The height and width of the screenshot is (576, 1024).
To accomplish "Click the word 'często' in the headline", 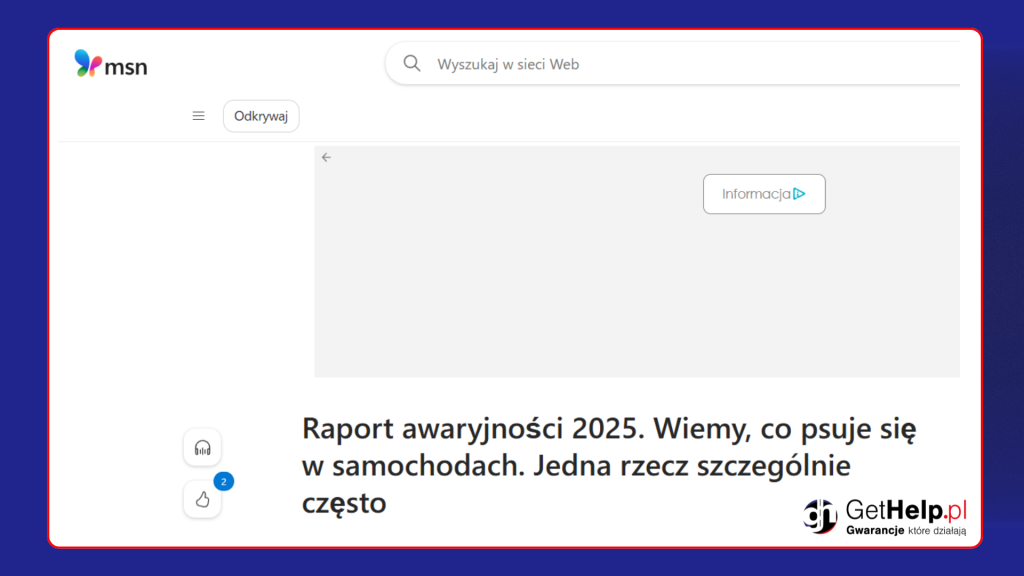I will (344, 503).
